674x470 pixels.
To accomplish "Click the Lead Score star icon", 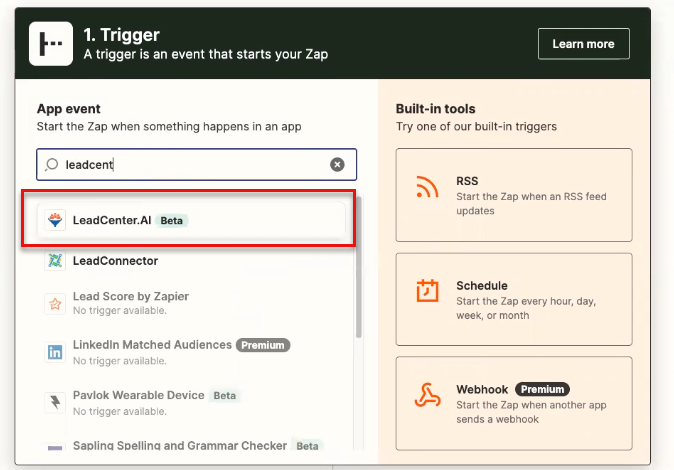I will (x=55, y=304).
